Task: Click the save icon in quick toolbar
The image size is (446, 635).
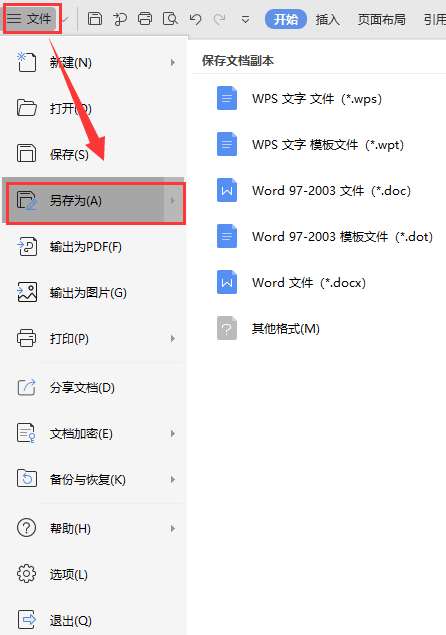Action: 95,19
